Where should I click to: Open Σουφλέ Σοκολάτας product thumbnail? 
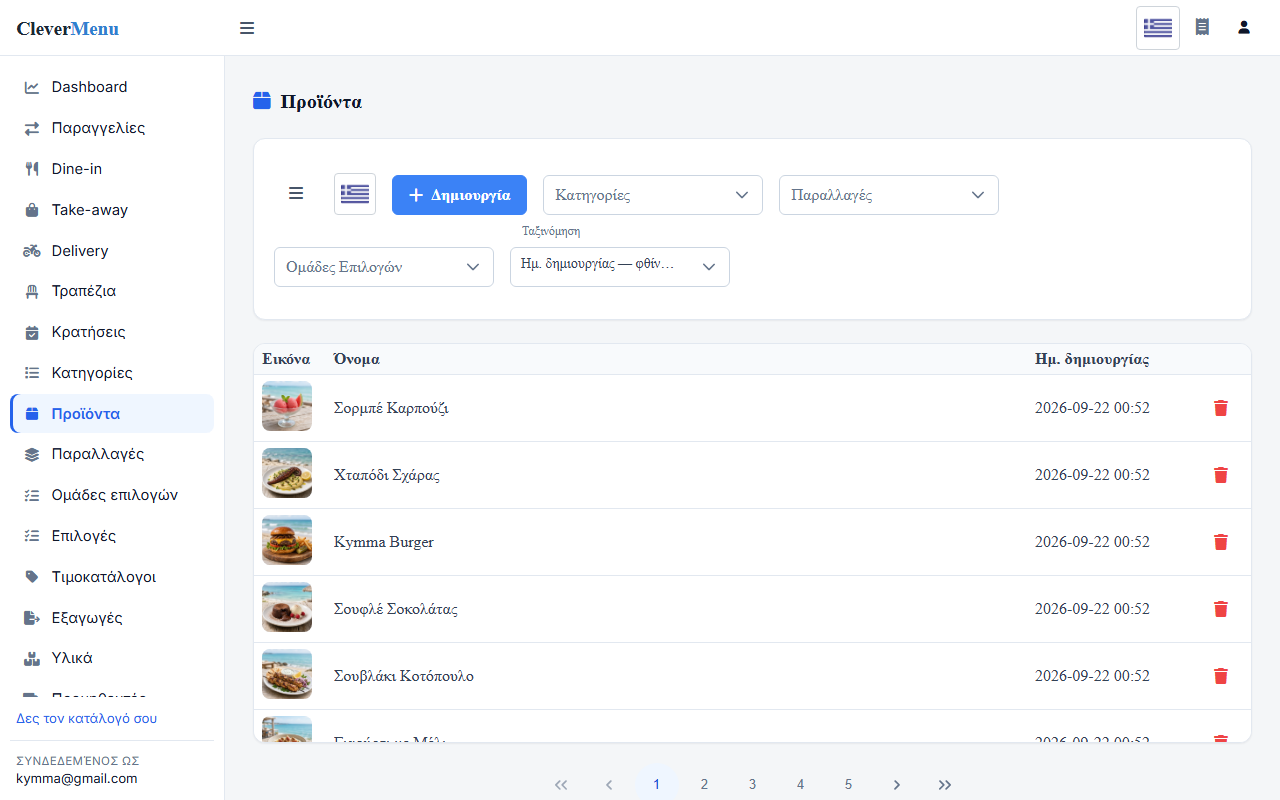287,607
